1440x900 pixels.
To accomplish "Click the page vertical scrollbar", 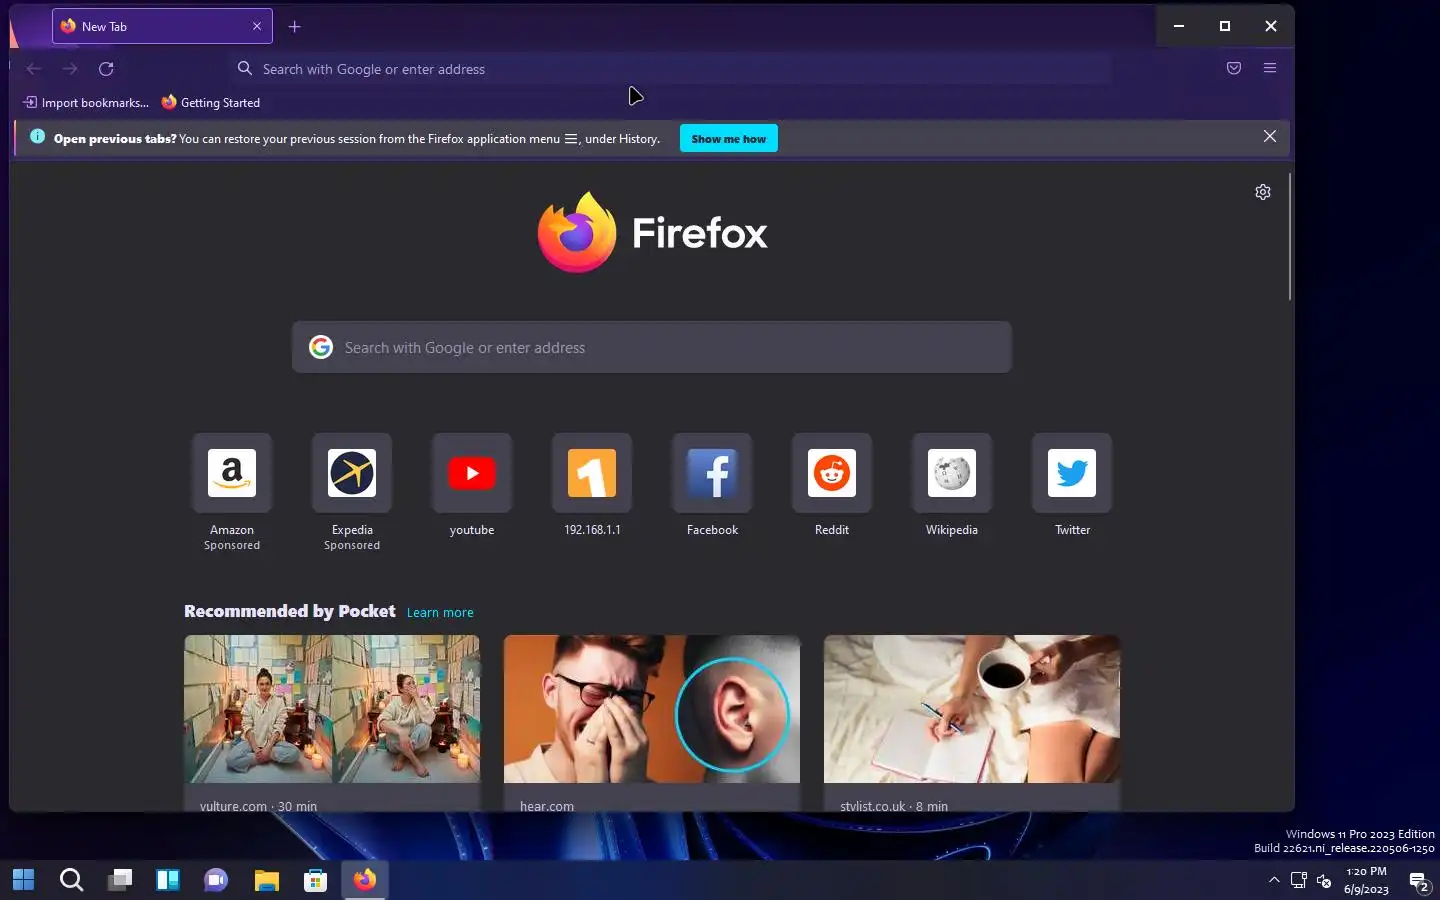I will tap(1290, 237).
